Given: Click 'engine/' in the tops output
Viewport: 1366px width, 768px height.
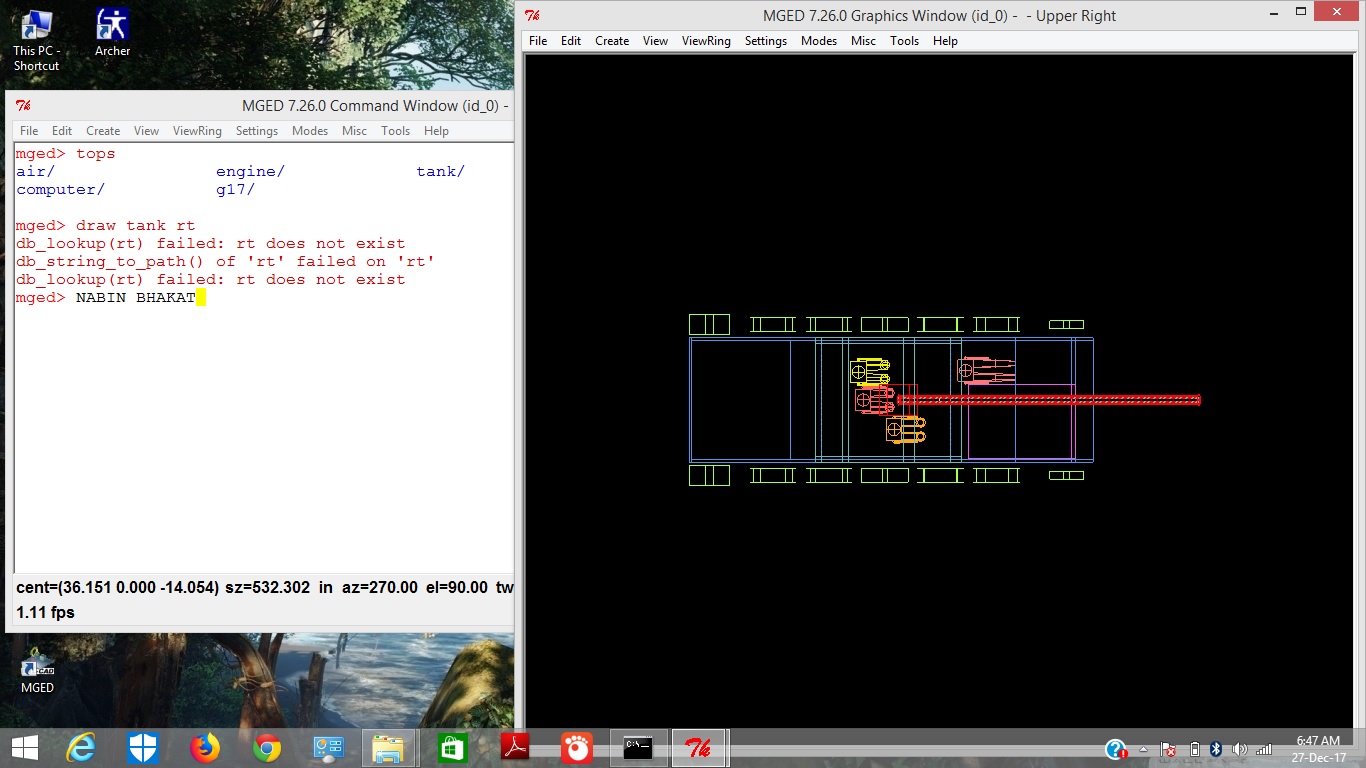Looking at the screenshot, I should [251, 172].
